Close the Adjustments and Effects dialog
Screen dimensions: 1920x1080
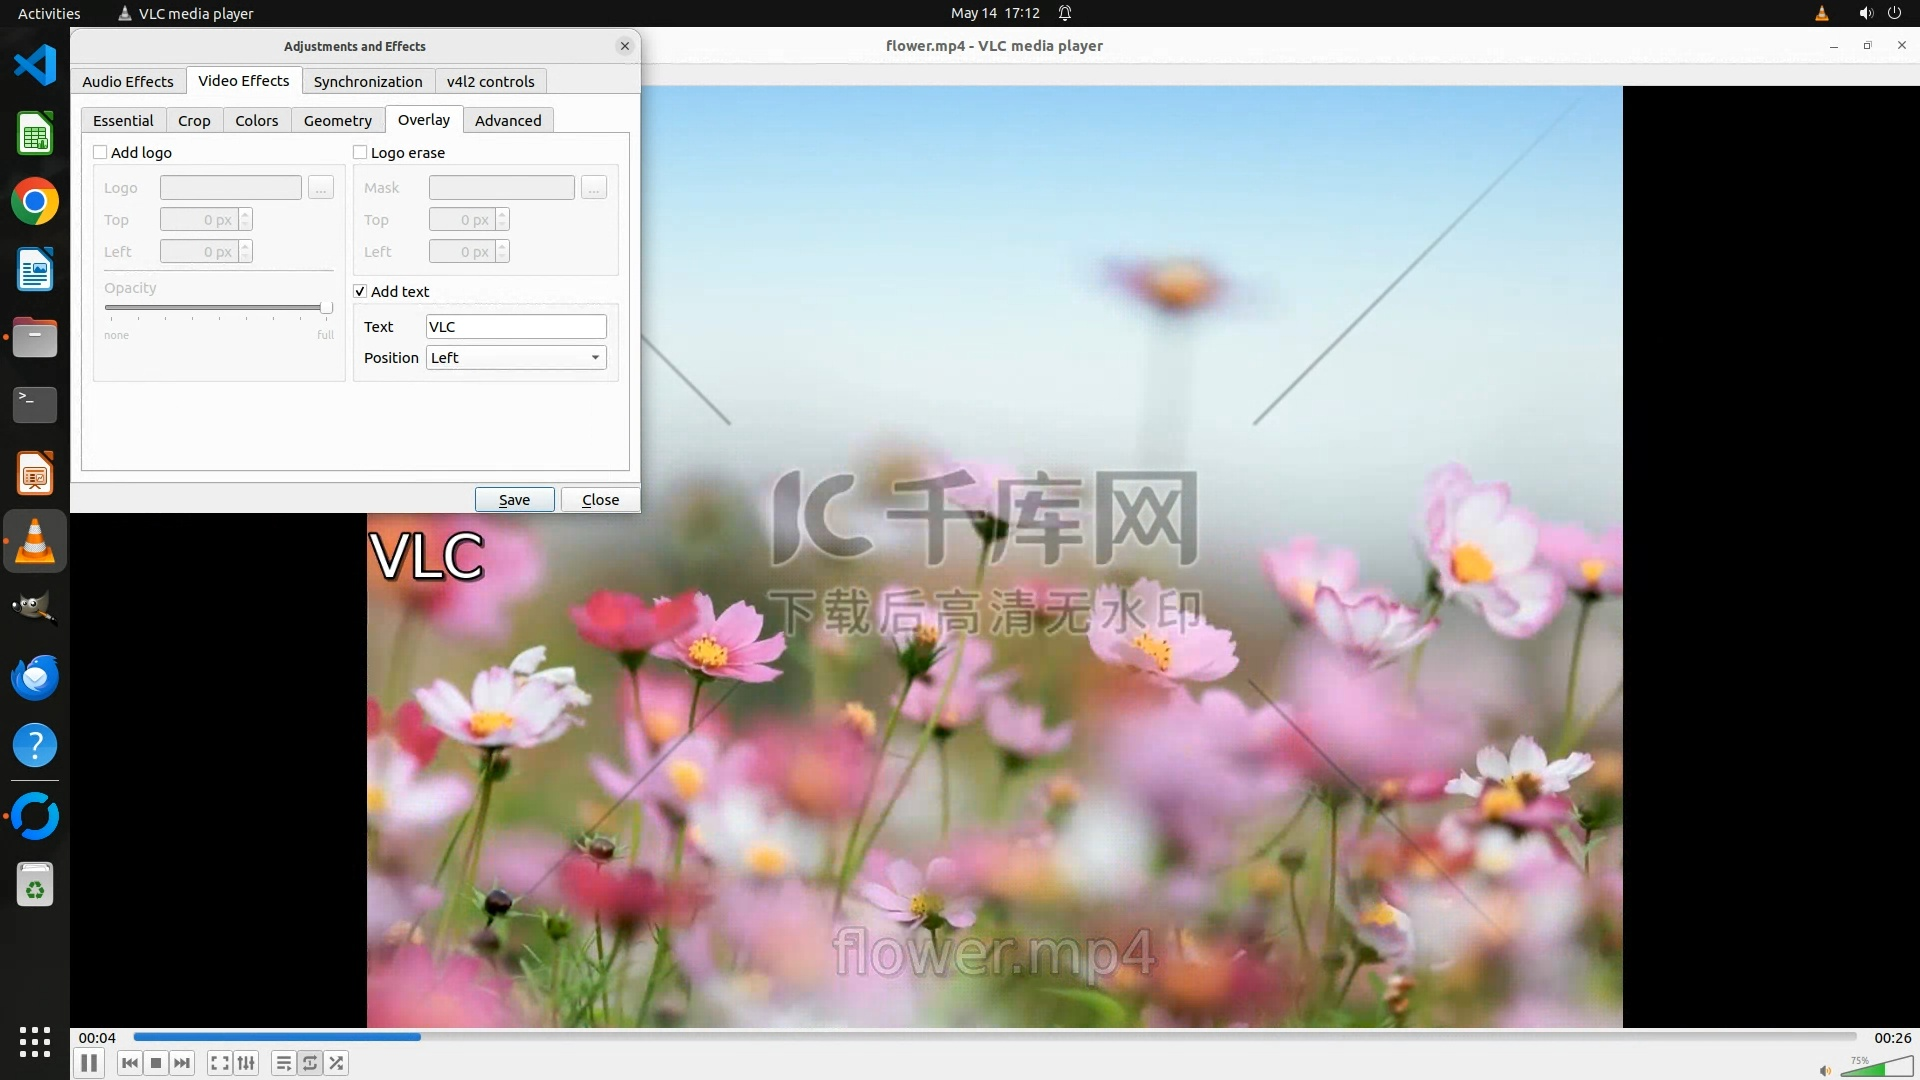(x=600, y=499)
